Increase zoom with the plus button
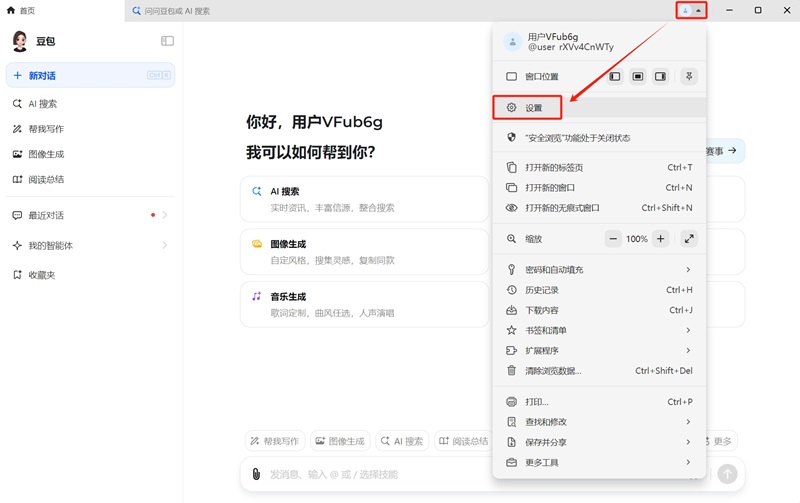Screen dimensions: 800x503 pyautogui.click(x=661, y=239)
